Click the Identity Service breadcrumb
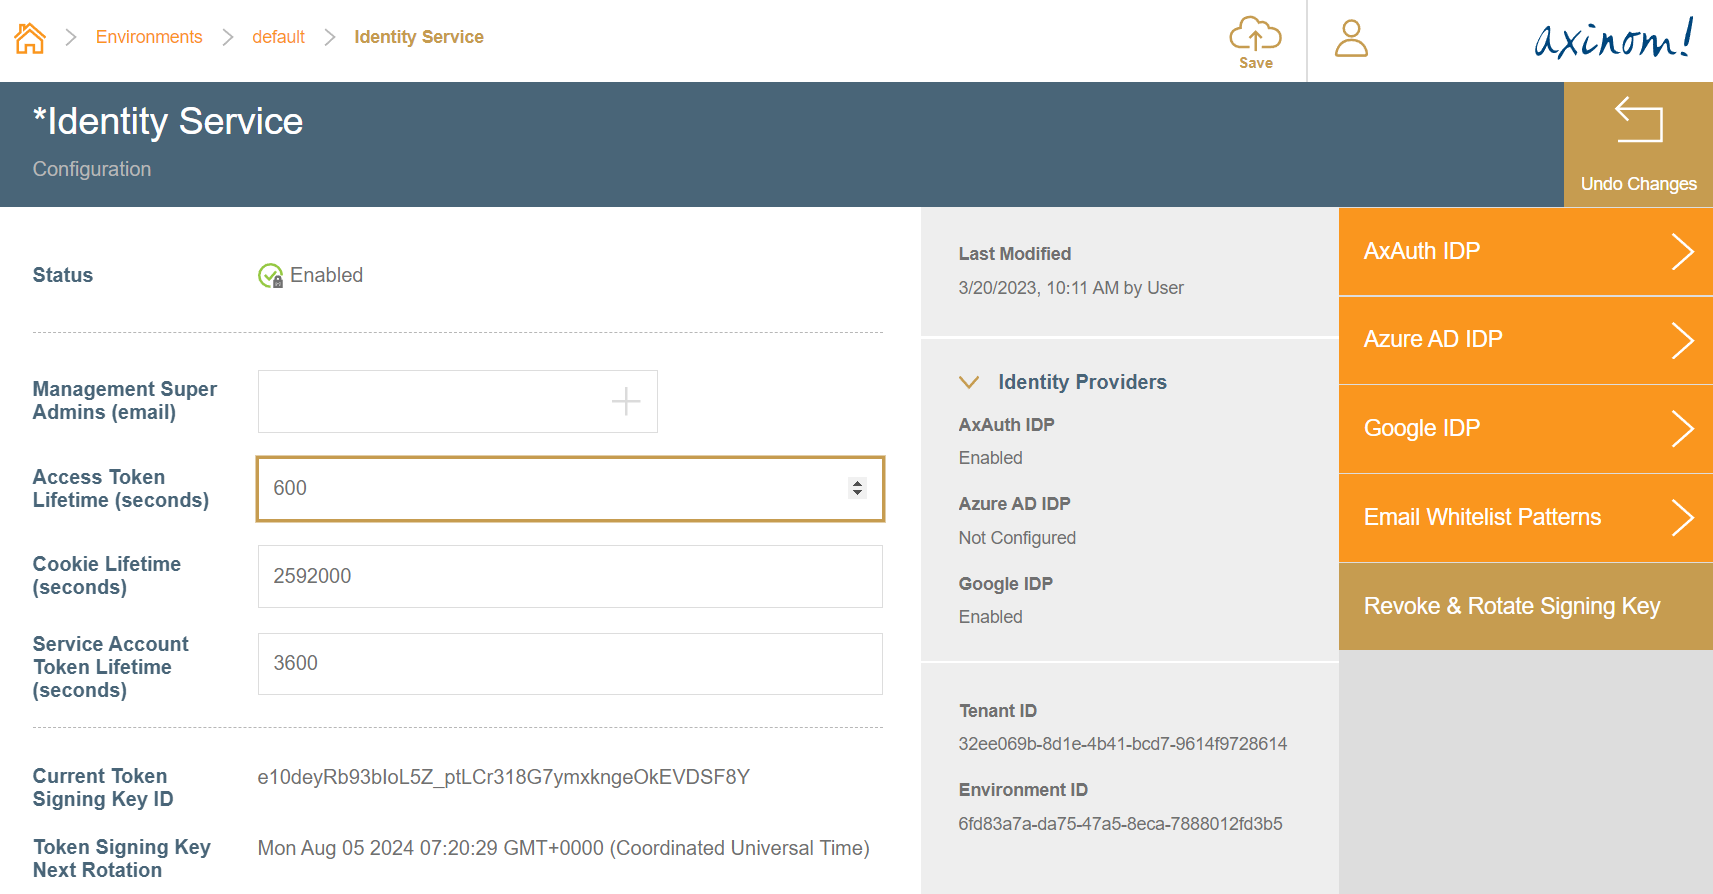 (x=418, y=37)
